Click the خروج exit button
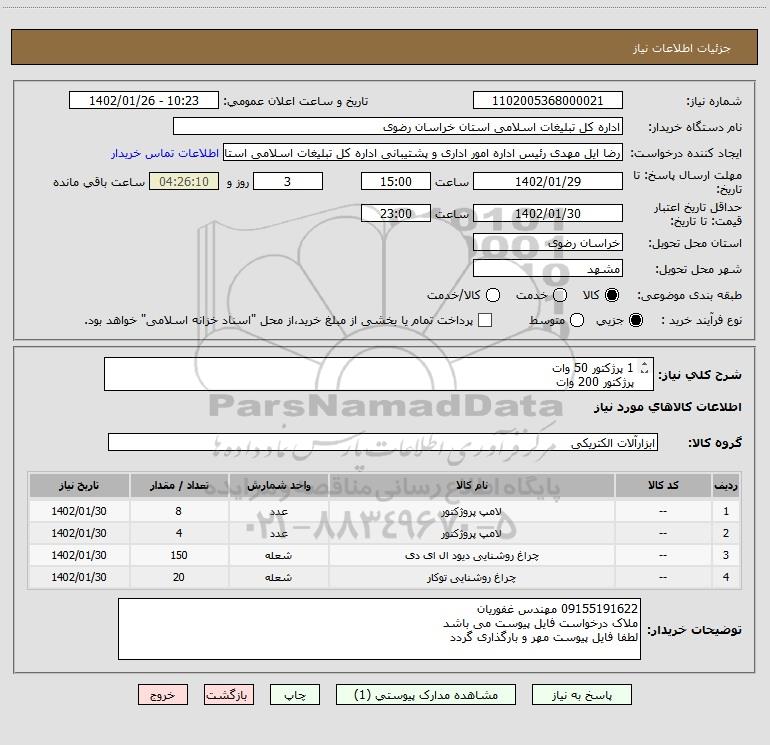 click(x=163, y=695)
